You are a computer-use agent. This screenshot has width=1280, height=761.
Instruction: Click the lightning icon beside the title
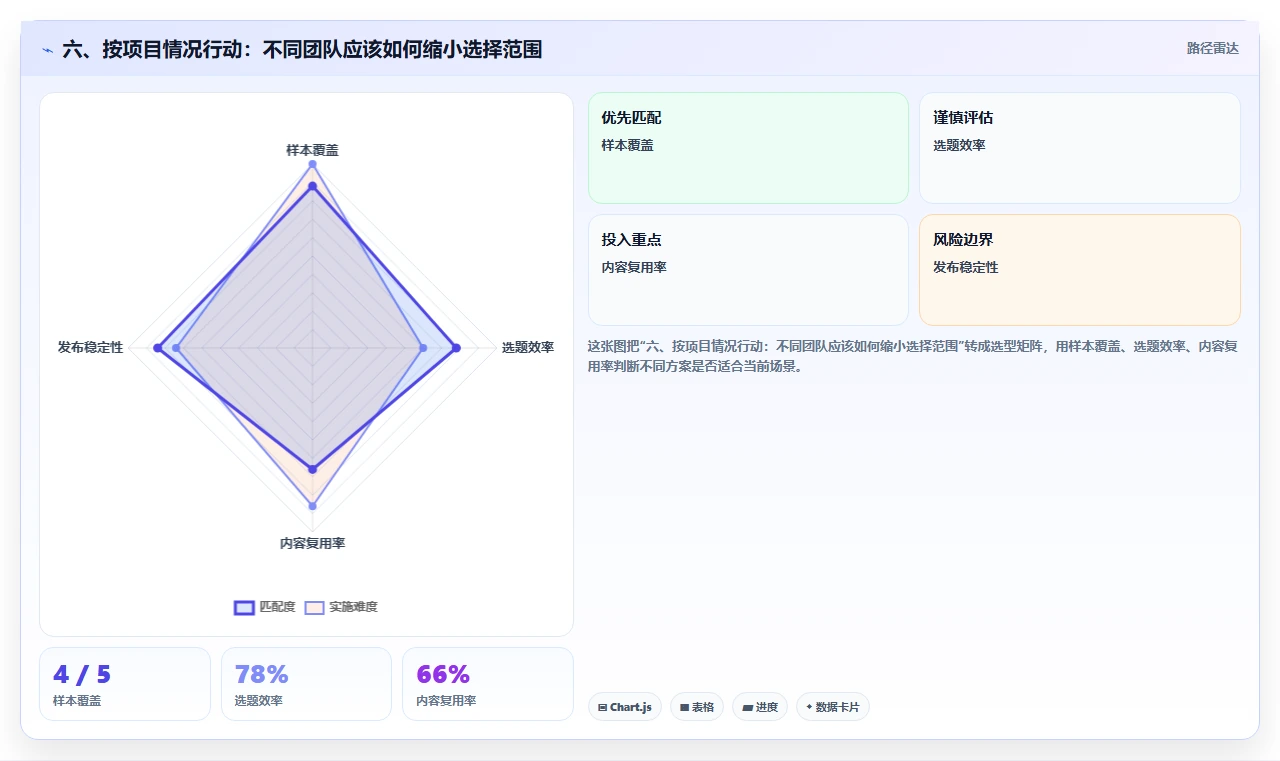click(47, 49)
